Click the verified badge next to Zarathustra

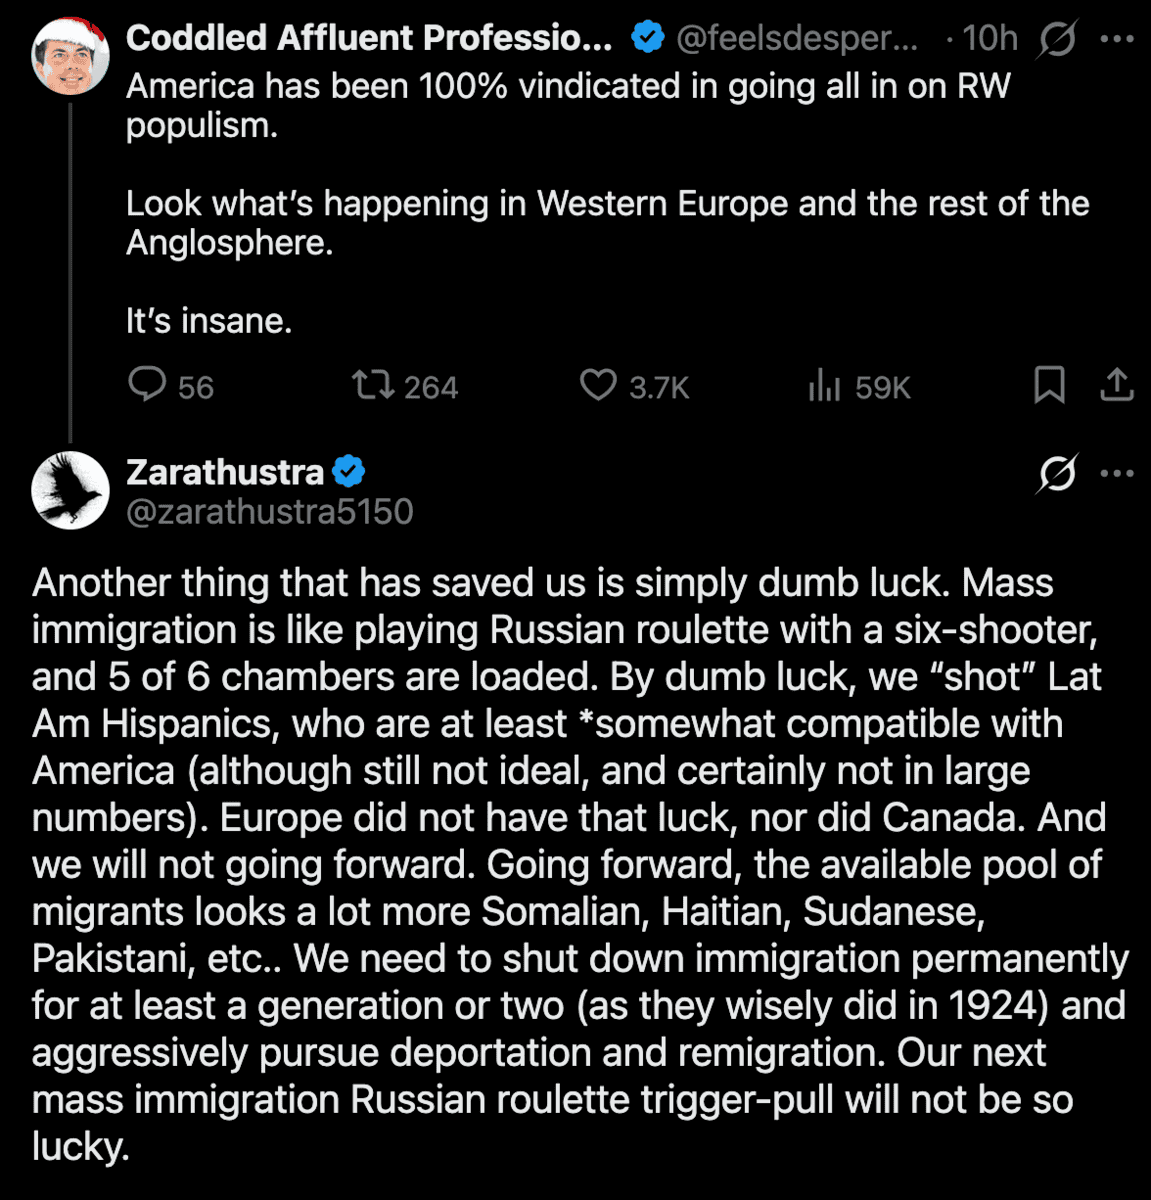pos(348,471)
